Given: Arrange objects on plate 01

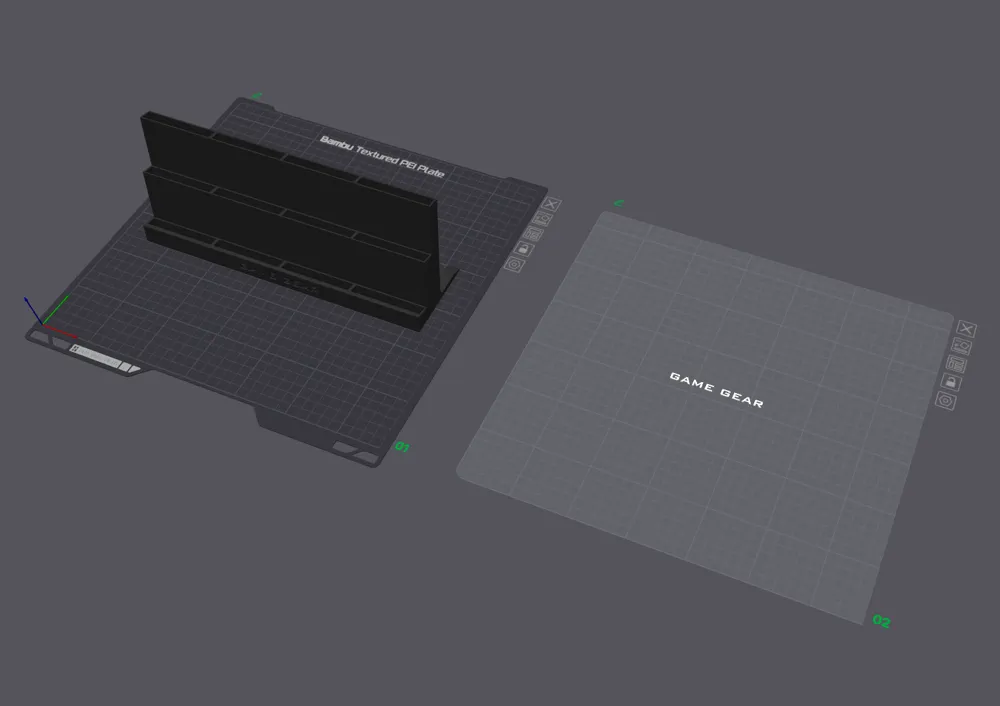Looking at the screenshot, I should [533, 234].
